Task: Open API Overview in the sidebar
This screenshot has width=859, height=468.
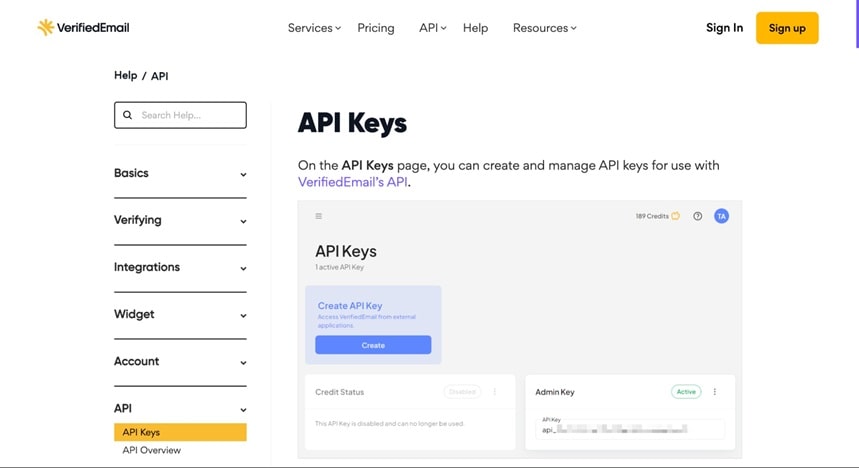Action: tap(151, 450)
